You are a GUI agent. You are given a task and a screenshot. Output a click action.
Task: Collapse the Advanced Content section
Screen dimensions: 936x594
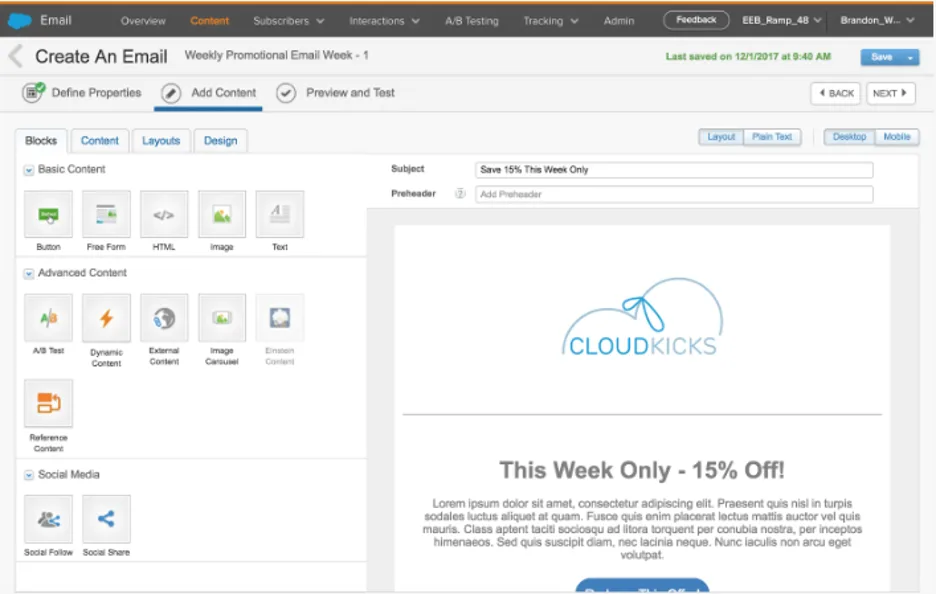pyautogui.click(x=29, y=273)
